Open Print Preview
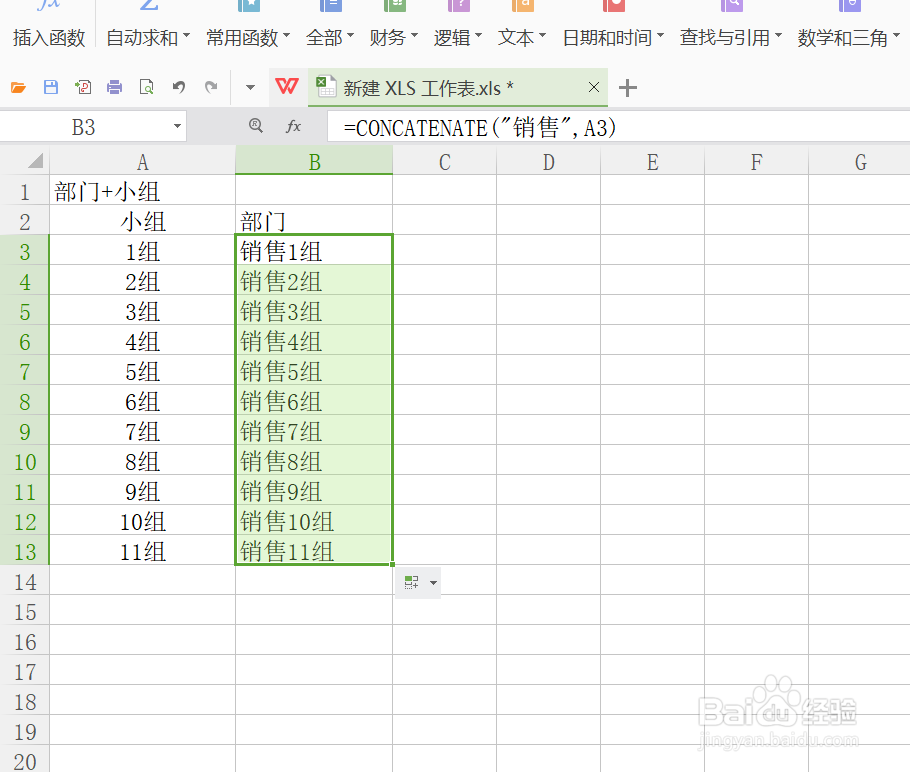Viewport: 910px width, 772px height. pyautogui.click(x=145, y=88)
